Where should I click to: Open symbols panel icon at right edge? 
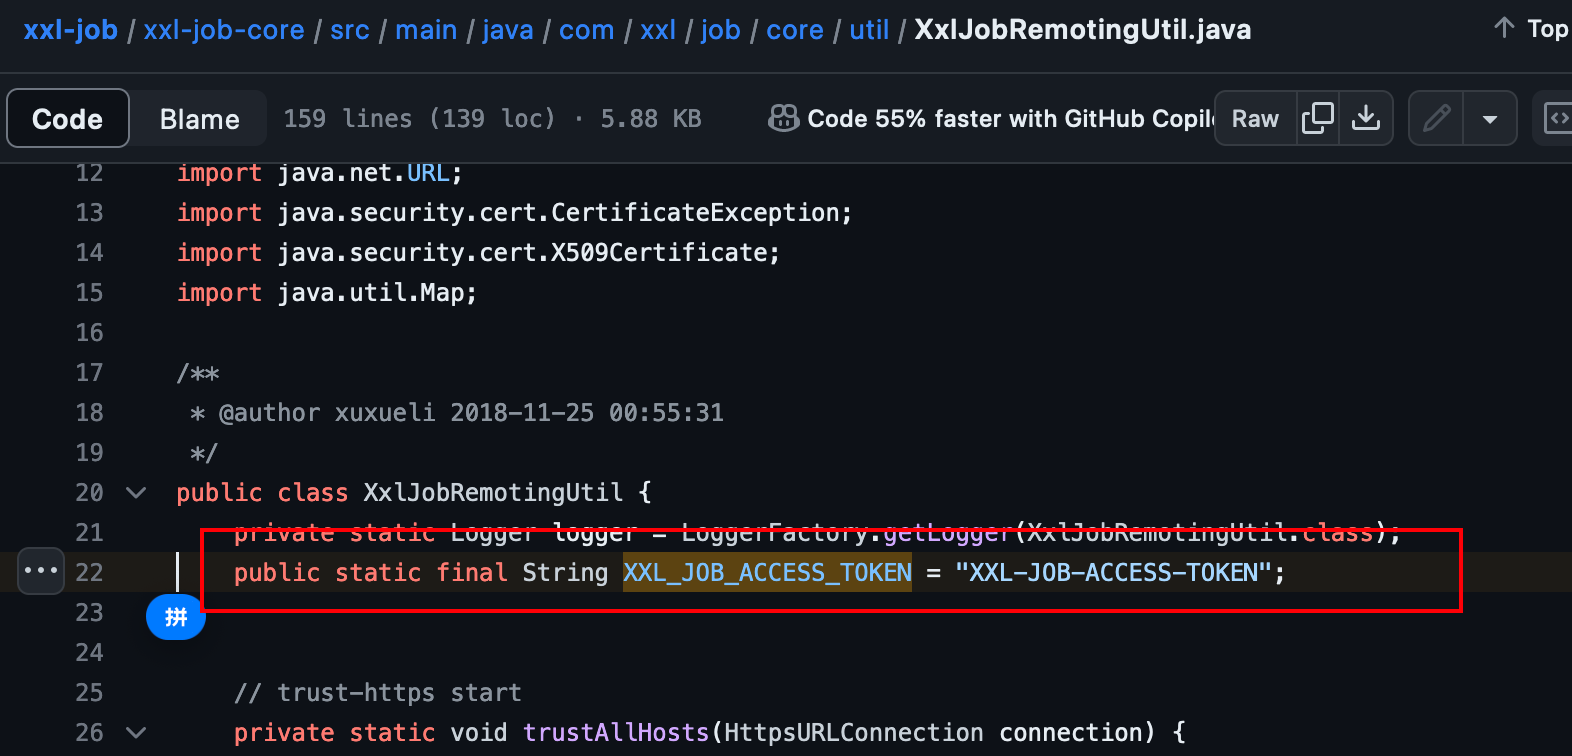1556,118
